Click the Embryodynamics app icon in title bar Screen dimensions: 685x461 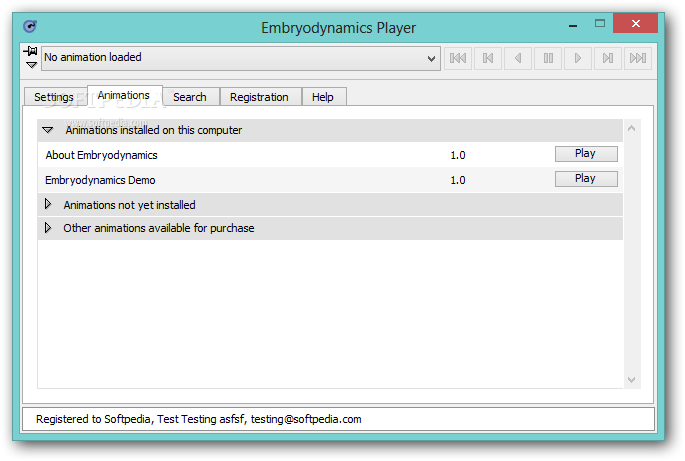(x=30, y=27)
